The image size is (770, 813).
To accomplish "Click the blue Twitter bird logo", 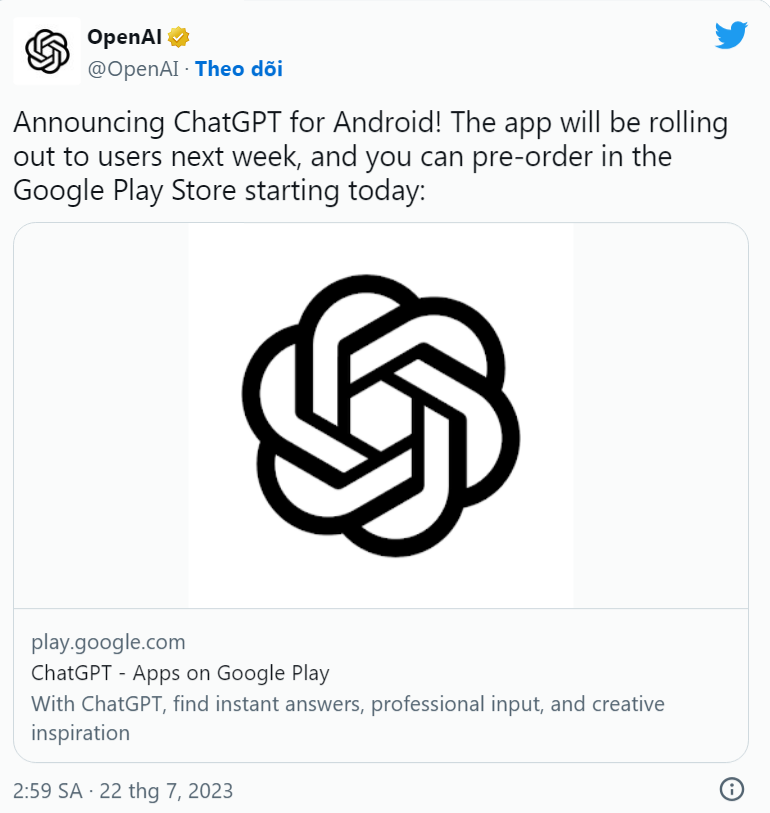I will [731, 36].
